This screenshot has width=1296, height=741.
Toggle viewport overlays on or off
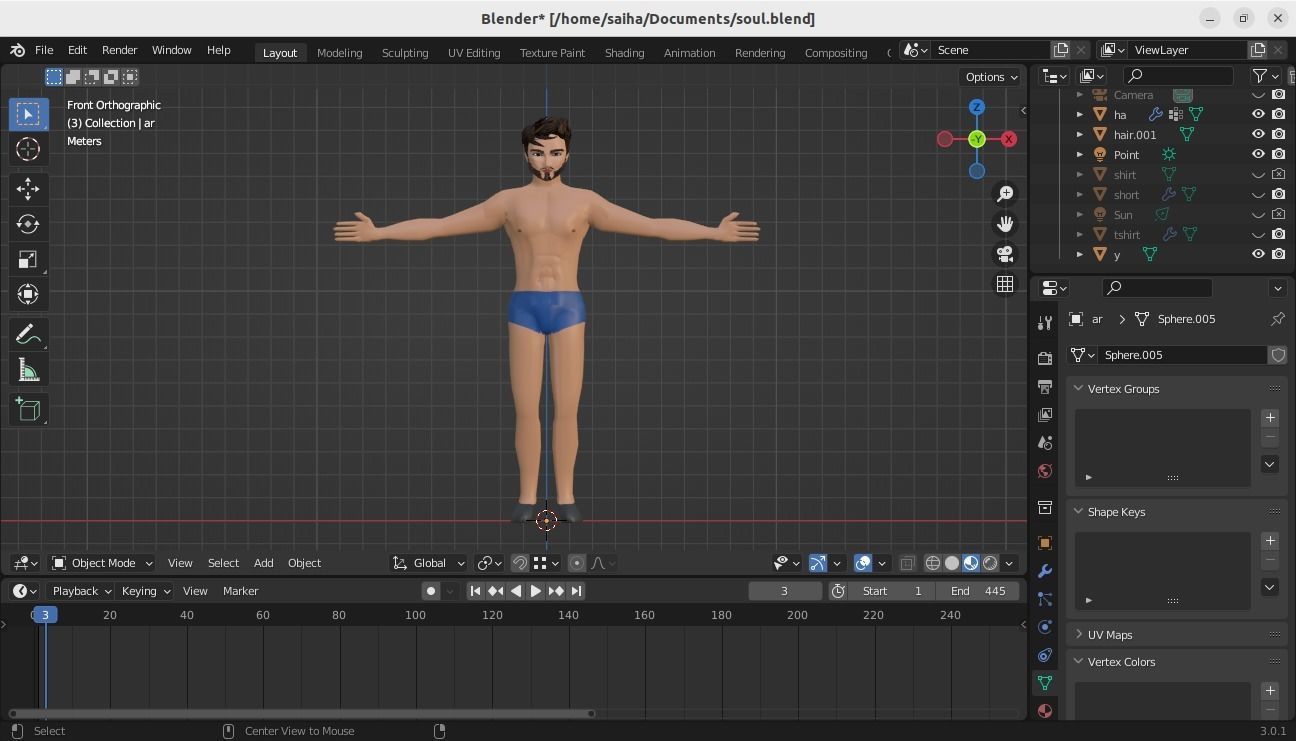[x=863, y=563]
